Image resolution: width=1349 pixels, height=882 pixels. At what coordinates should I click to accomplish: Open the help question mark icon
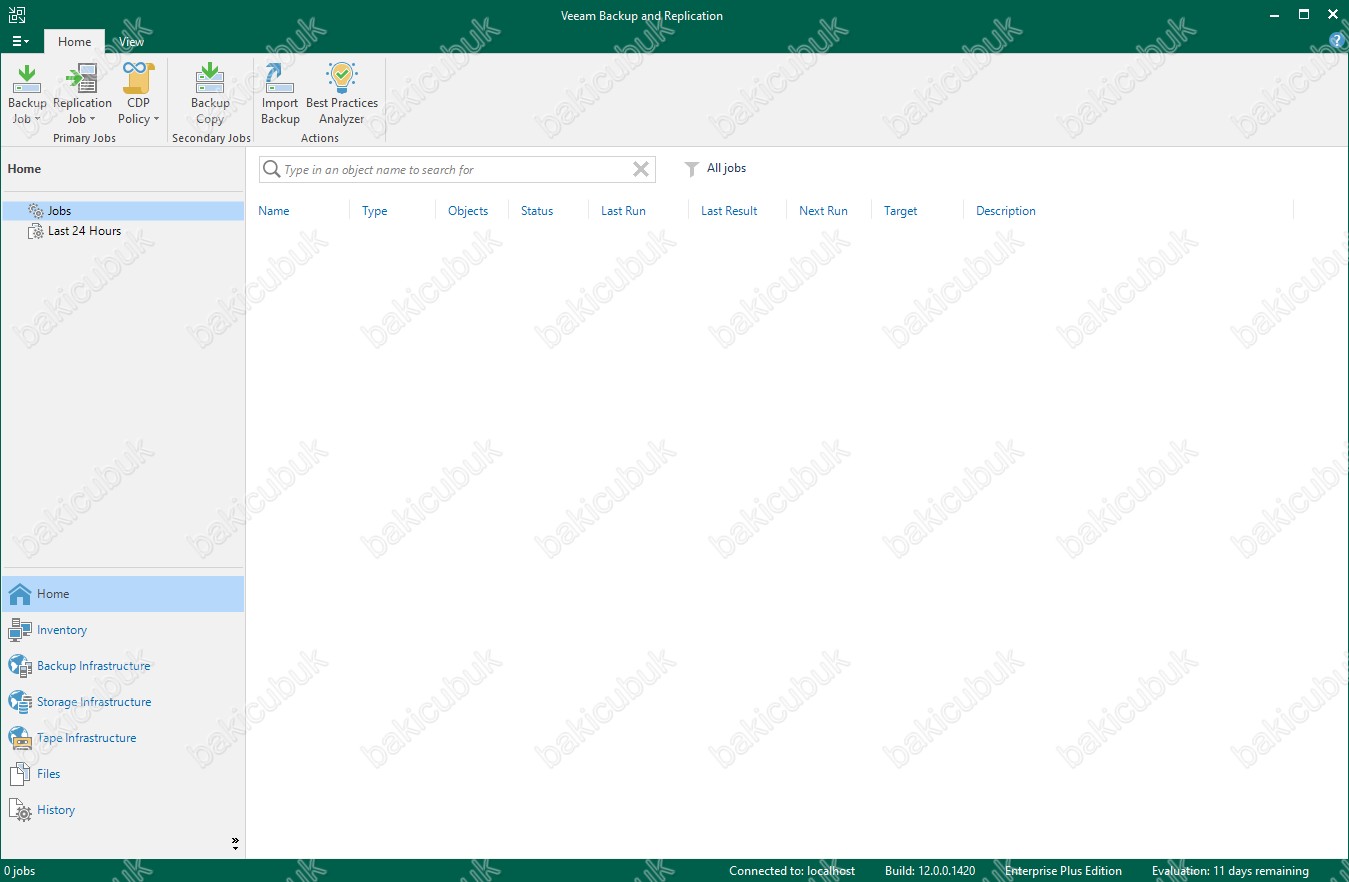tap(1337, 41)
